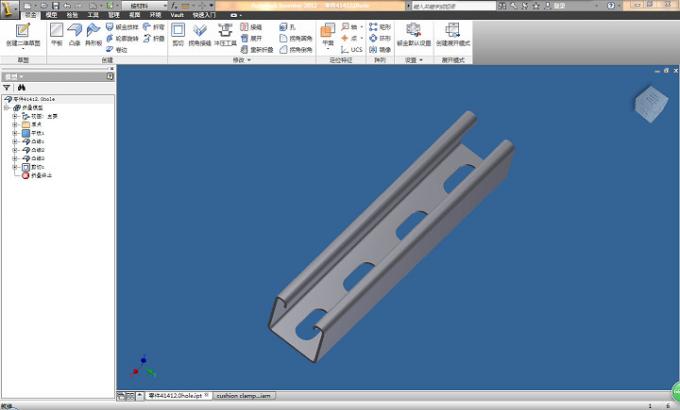Expand the 原点 (Origin) folder node
The height and width of the screenshot is (410, 680).
(x=15, y=125)
